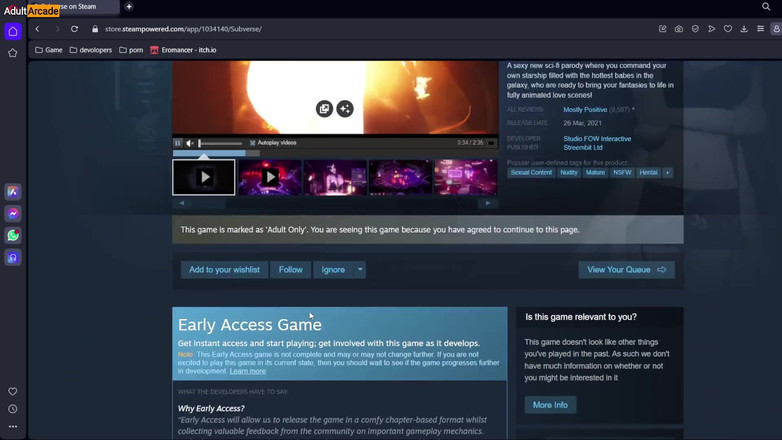Open the Eromancer itch.io bookmark

click(x=183, y=50)
